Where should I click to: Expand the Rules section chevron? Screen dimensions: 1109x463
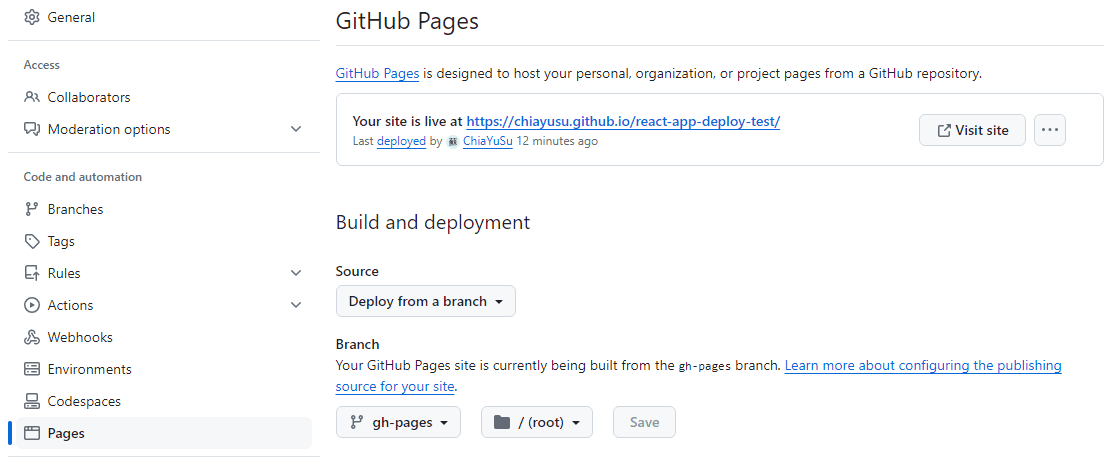click(x=296, y=273)
